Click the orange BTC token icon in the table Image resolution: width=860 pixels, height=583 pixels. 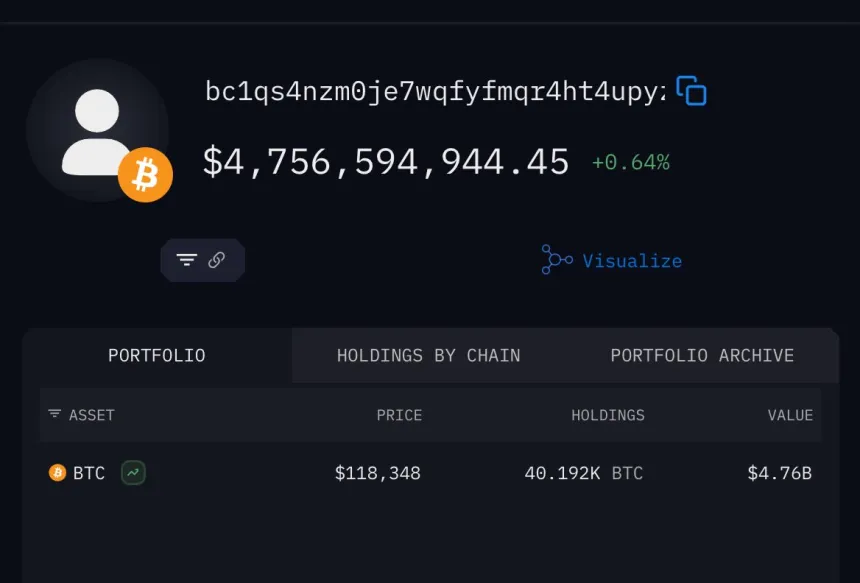point(58,472)
